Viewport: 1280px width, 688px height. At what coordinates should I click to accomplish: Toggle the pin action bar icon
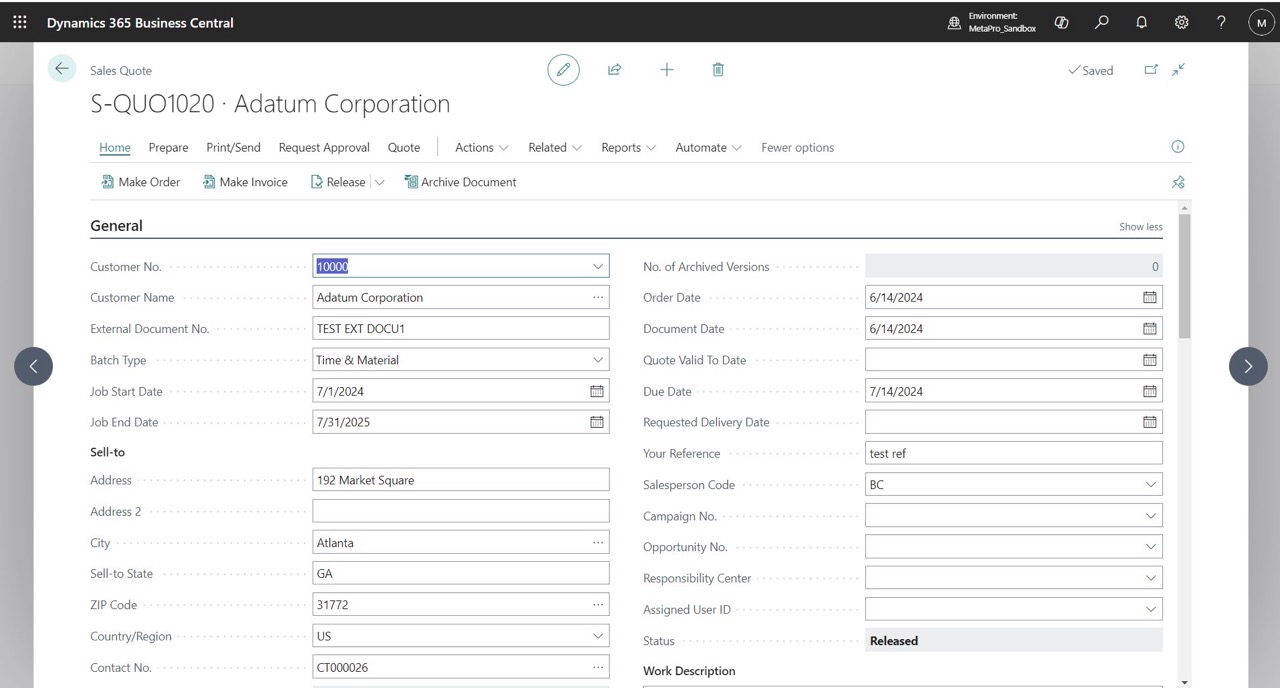pyautogui.click(x=1178, y=182)
